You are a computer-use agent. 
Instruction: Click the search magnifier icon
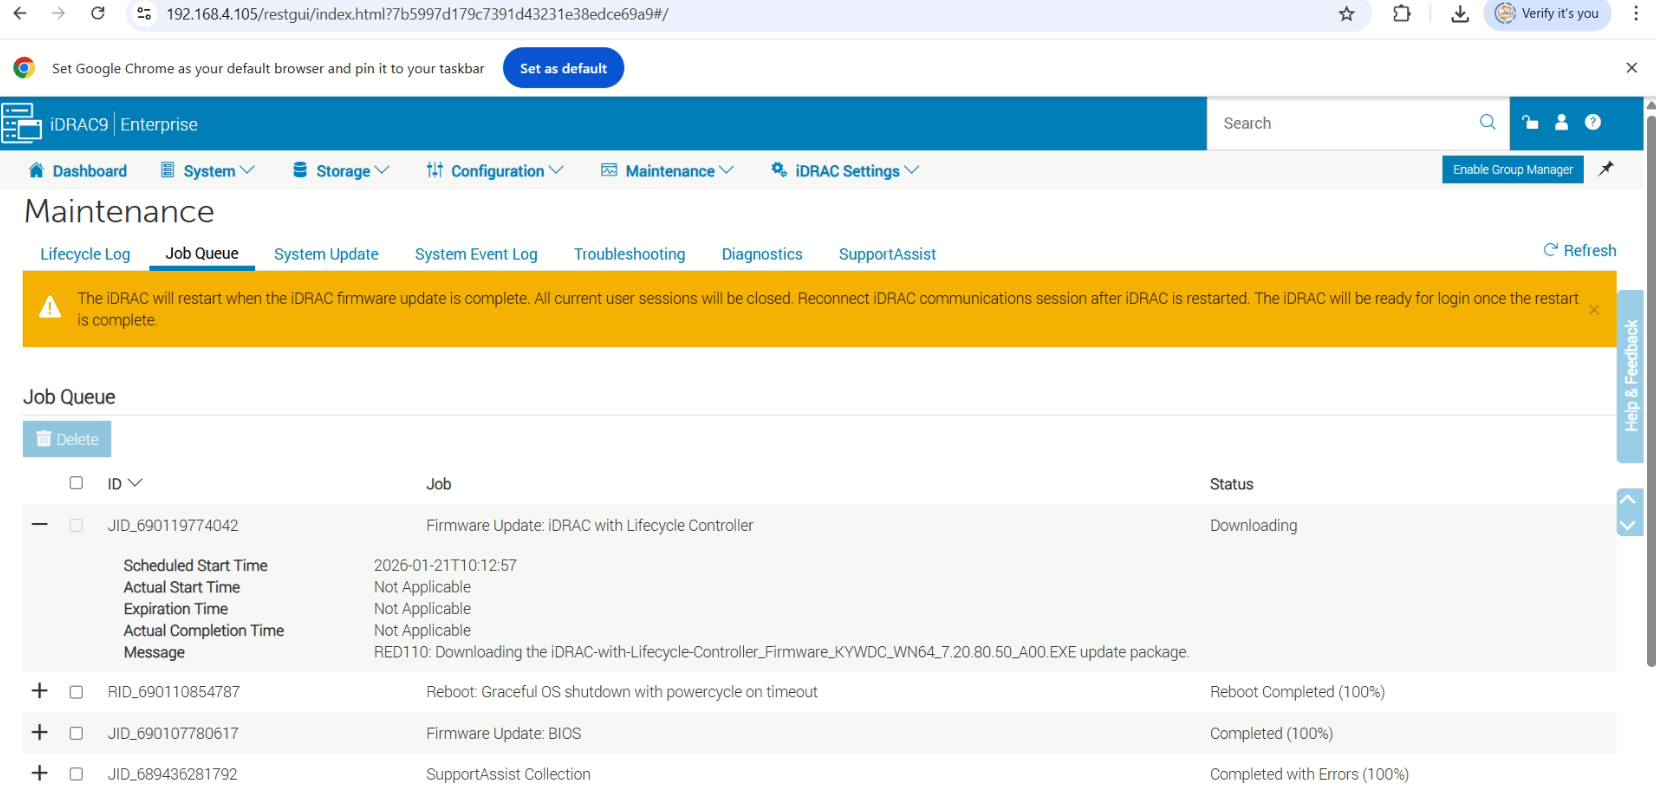point(1487,122)
